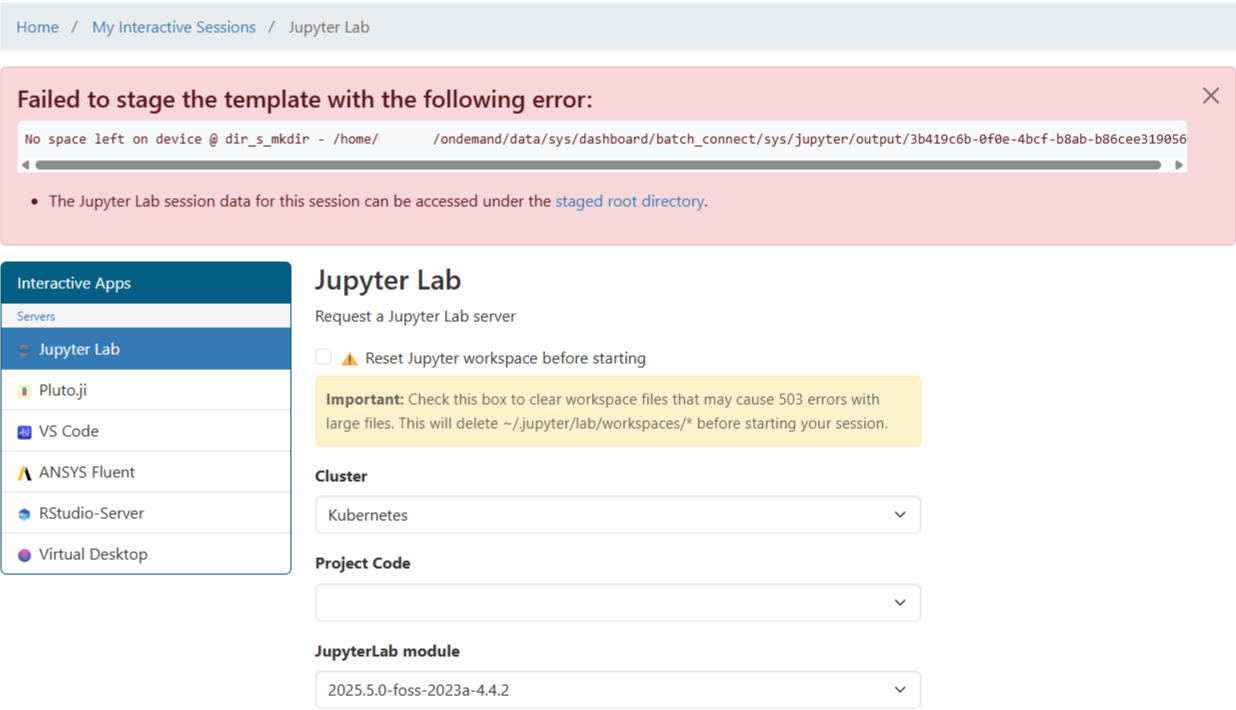Open the Cluster dropdown showing Kubernetes
This screenshot has height=710, width=1236.
(x=617, y=515)
